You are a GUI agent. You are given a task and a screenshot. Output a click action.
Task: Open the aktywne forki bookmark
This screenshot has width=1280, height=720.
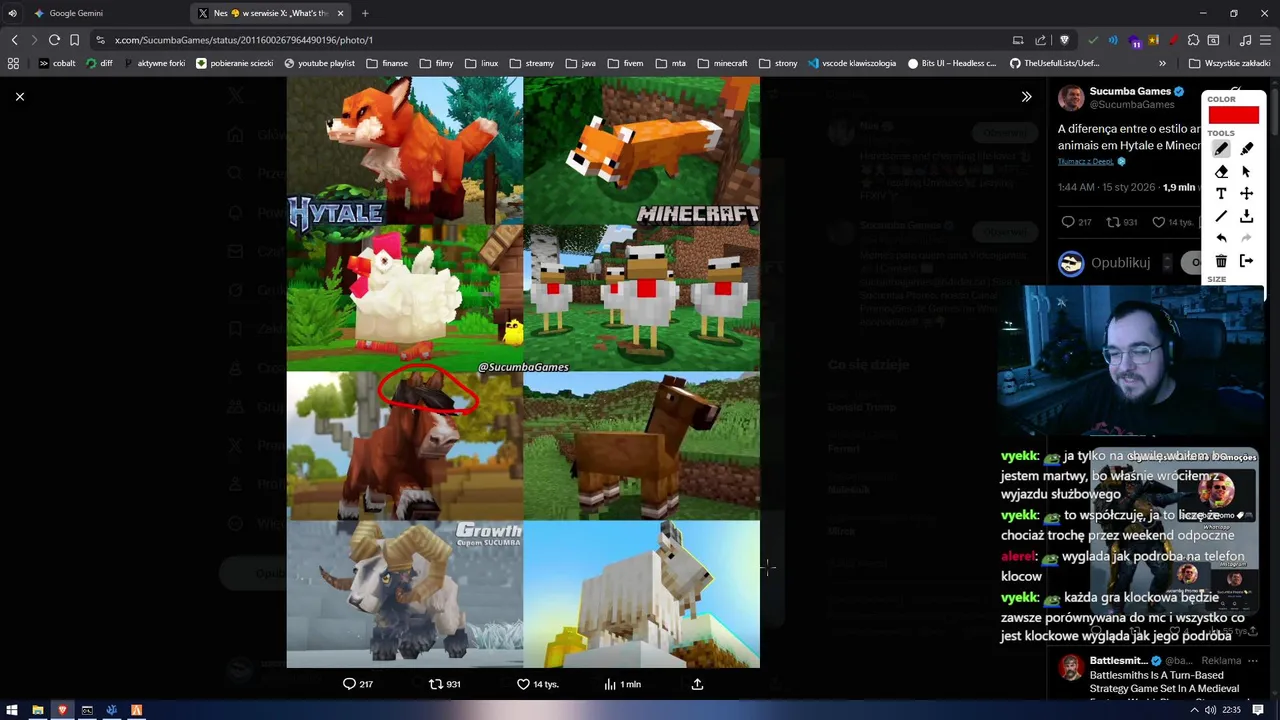coord(155,63)
